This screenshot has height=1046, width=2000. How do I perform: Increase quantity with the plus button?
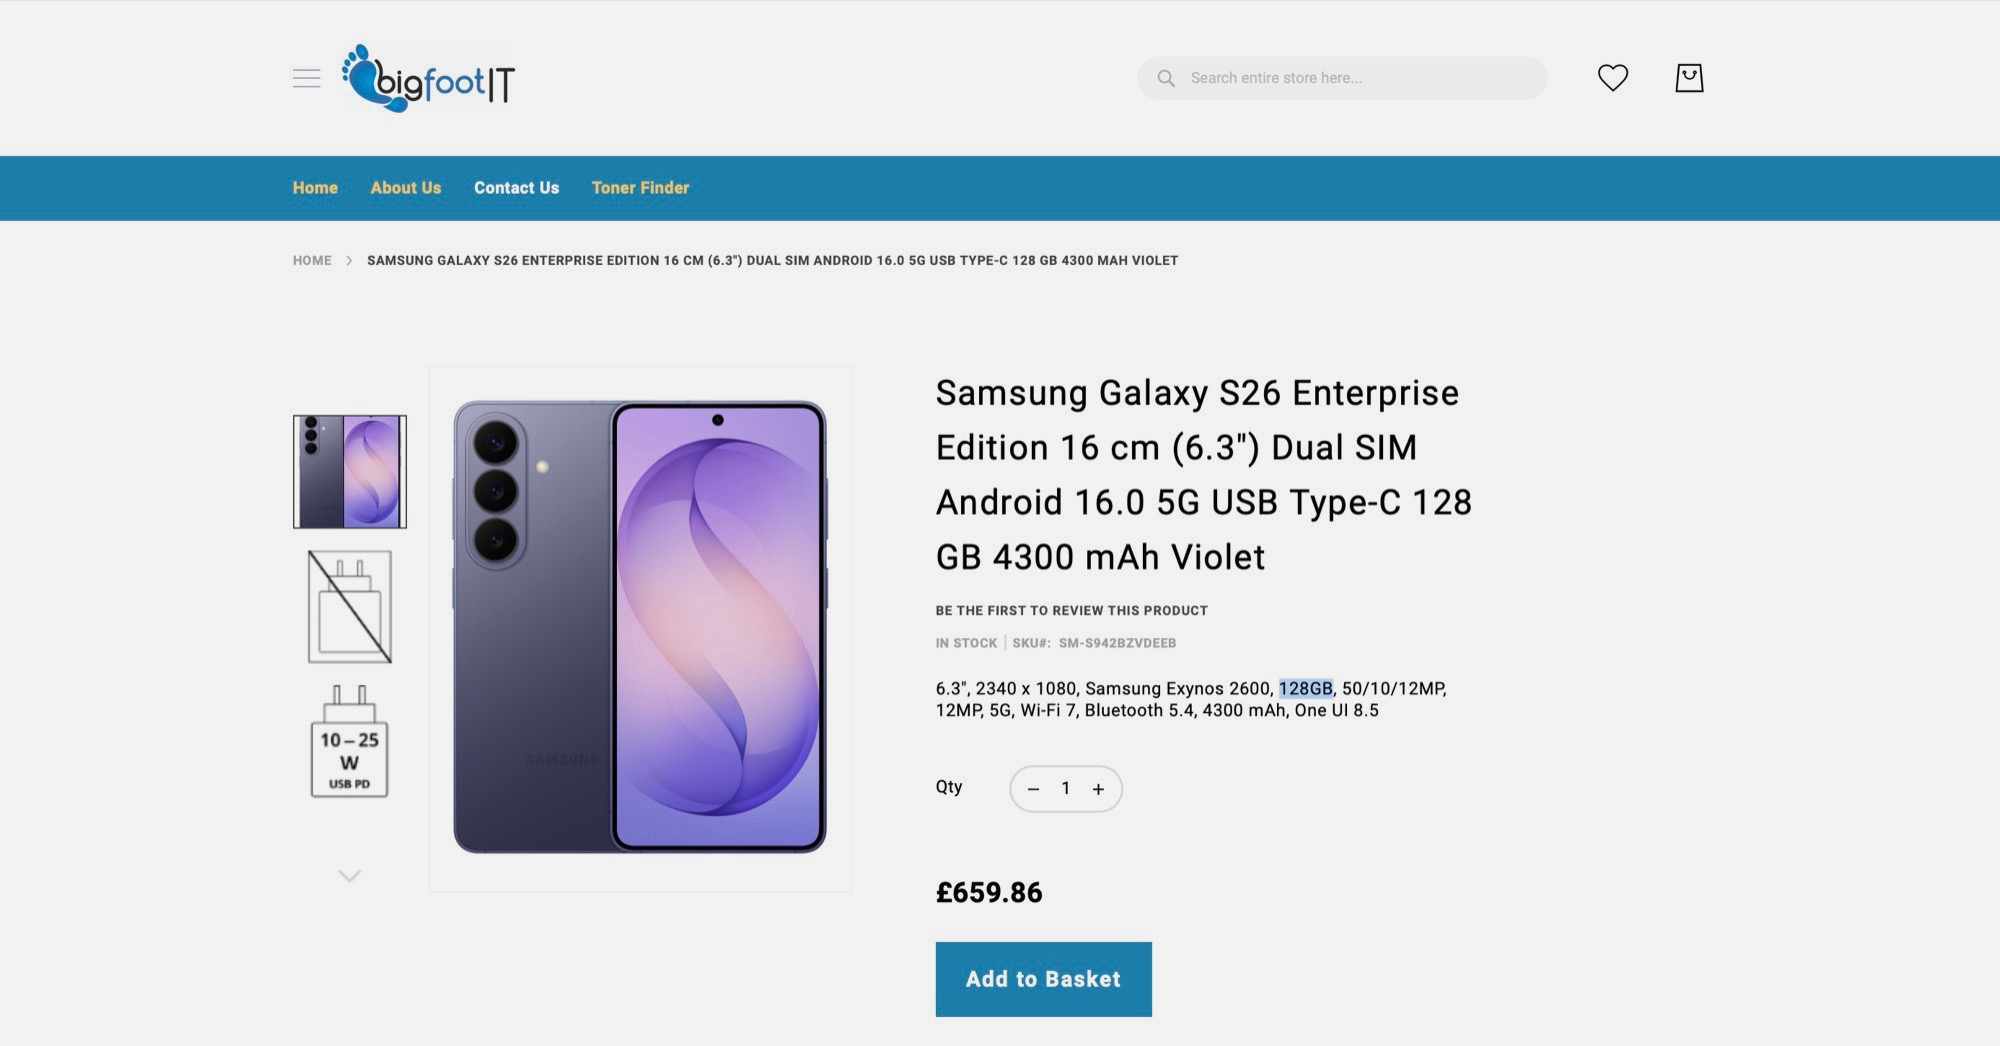[x=1098, y=789]
